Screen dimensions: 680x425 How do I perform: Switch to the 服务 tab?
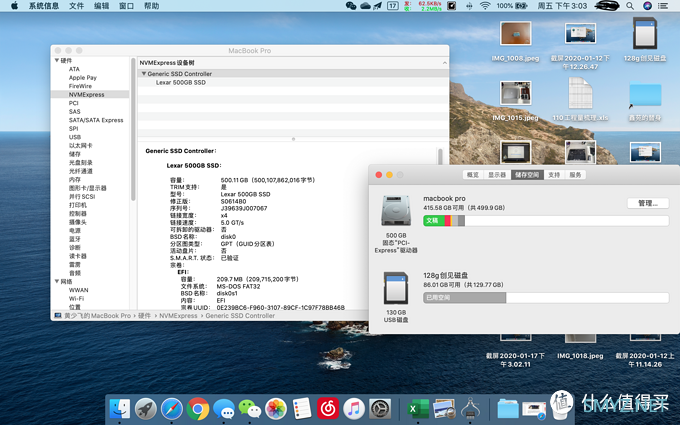click(x=575, y=175)
